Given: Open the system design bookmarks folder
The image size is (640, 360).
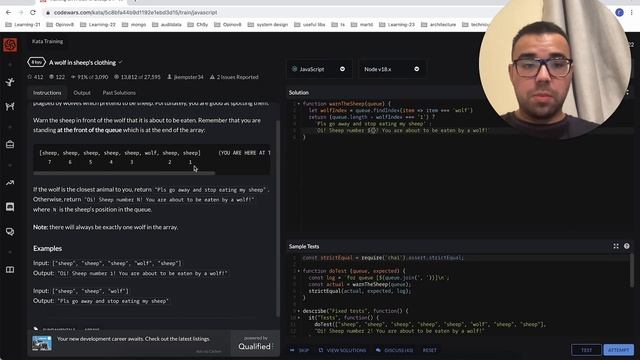Looking at the screenshot, I should click(x=268, y=24).
